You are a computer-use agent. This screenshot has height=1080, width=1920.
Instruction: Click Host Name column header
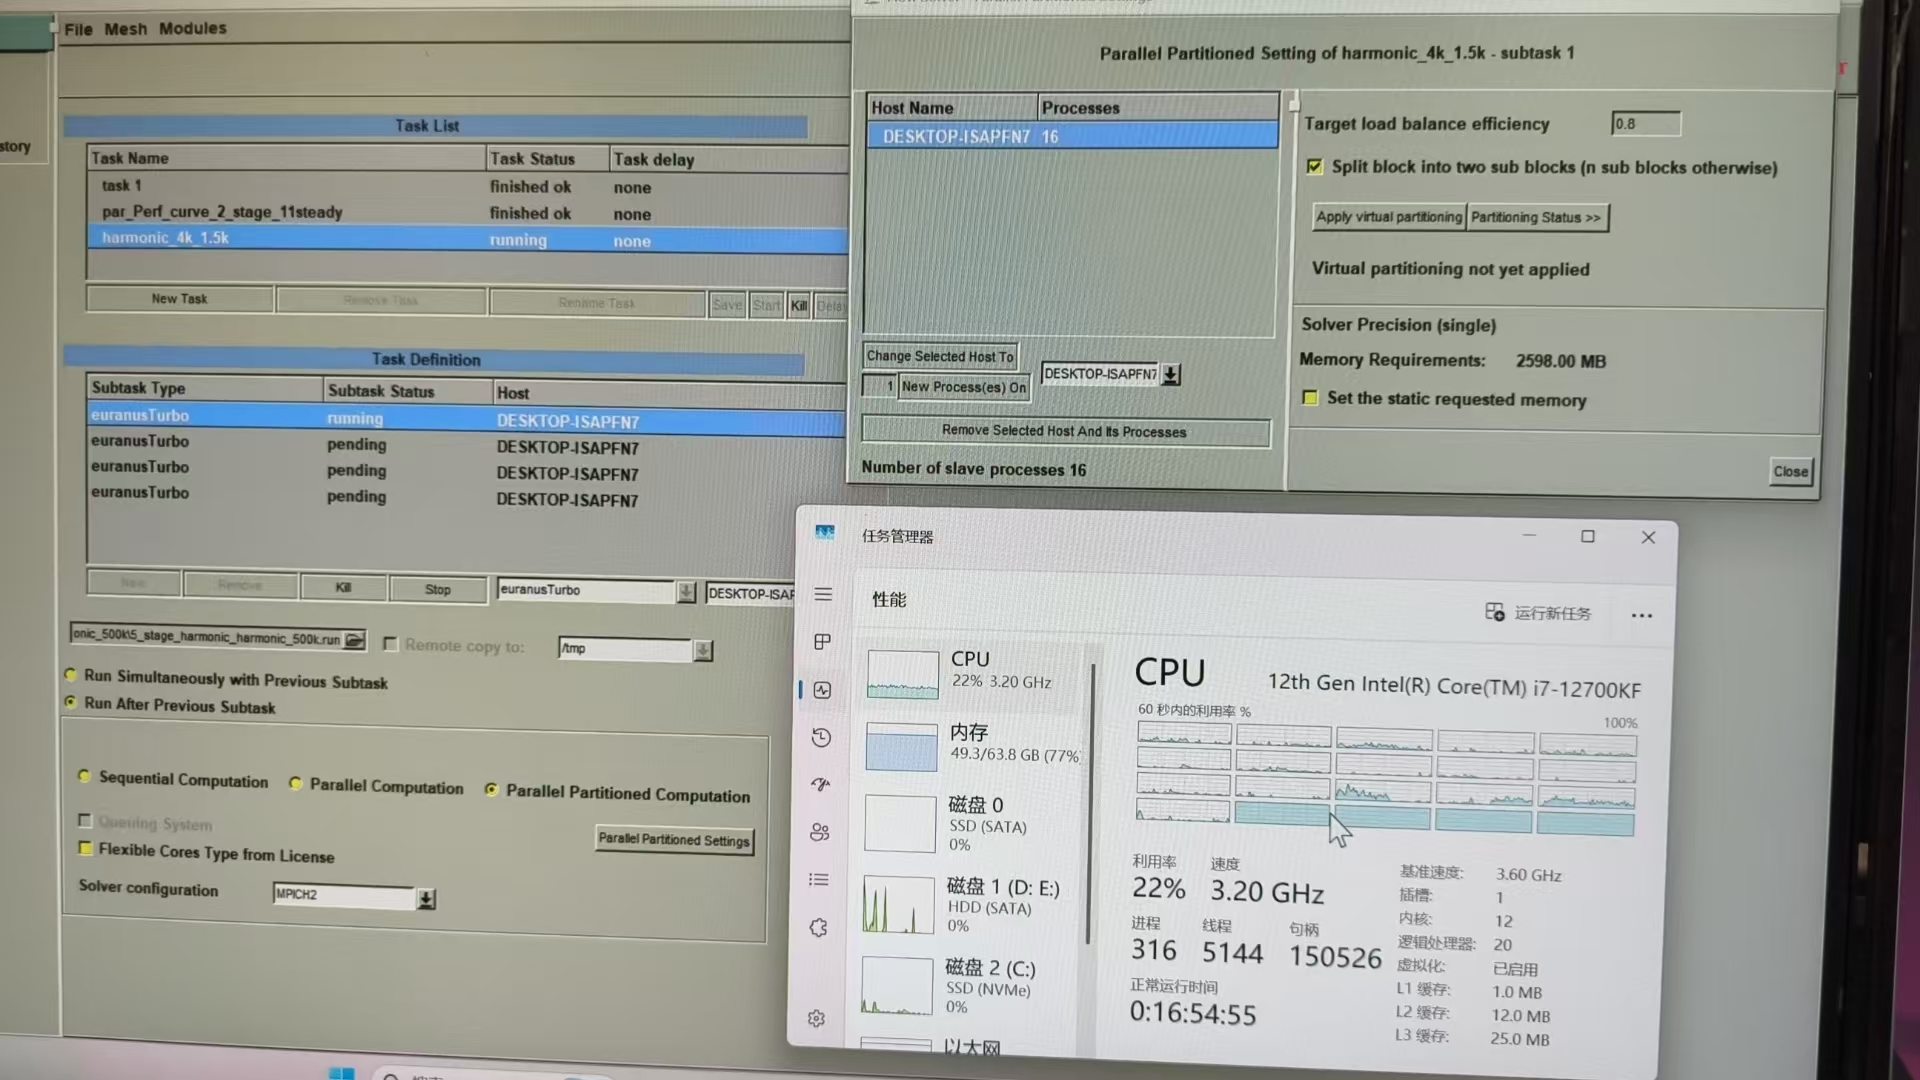(x=951, y=107)
